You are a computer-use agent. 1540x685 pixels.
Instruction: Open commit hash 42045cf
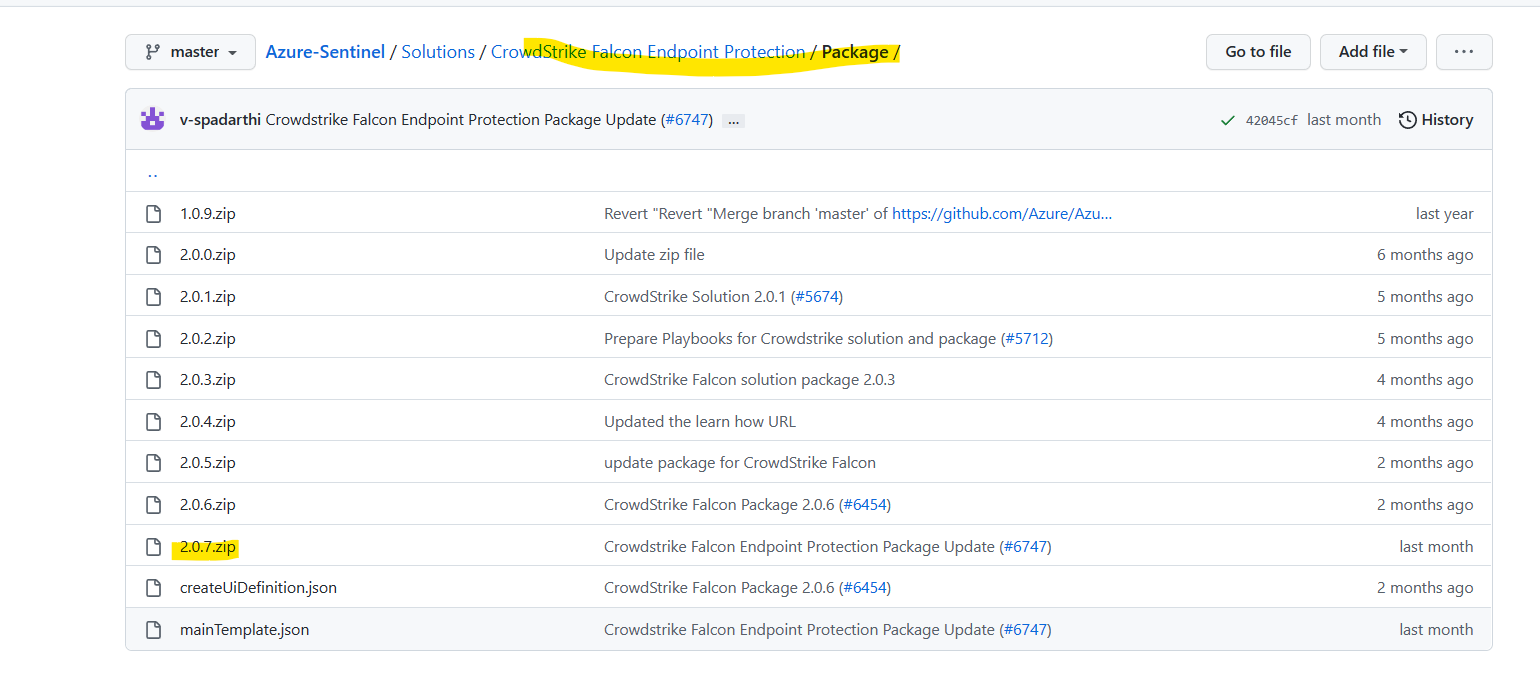pos(1271,120)
